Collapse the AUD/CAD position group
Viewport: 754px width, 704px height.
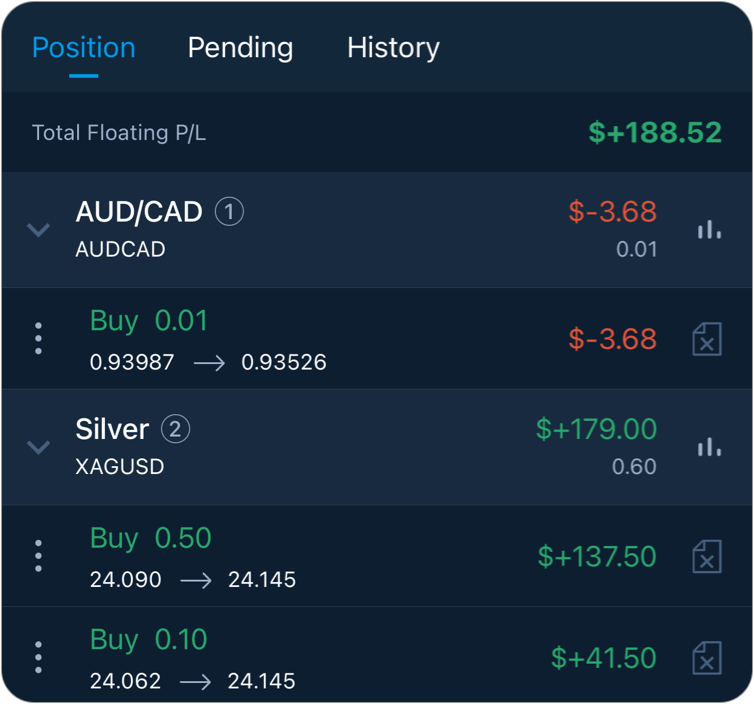pyautogui.click(x=38, y=230)
